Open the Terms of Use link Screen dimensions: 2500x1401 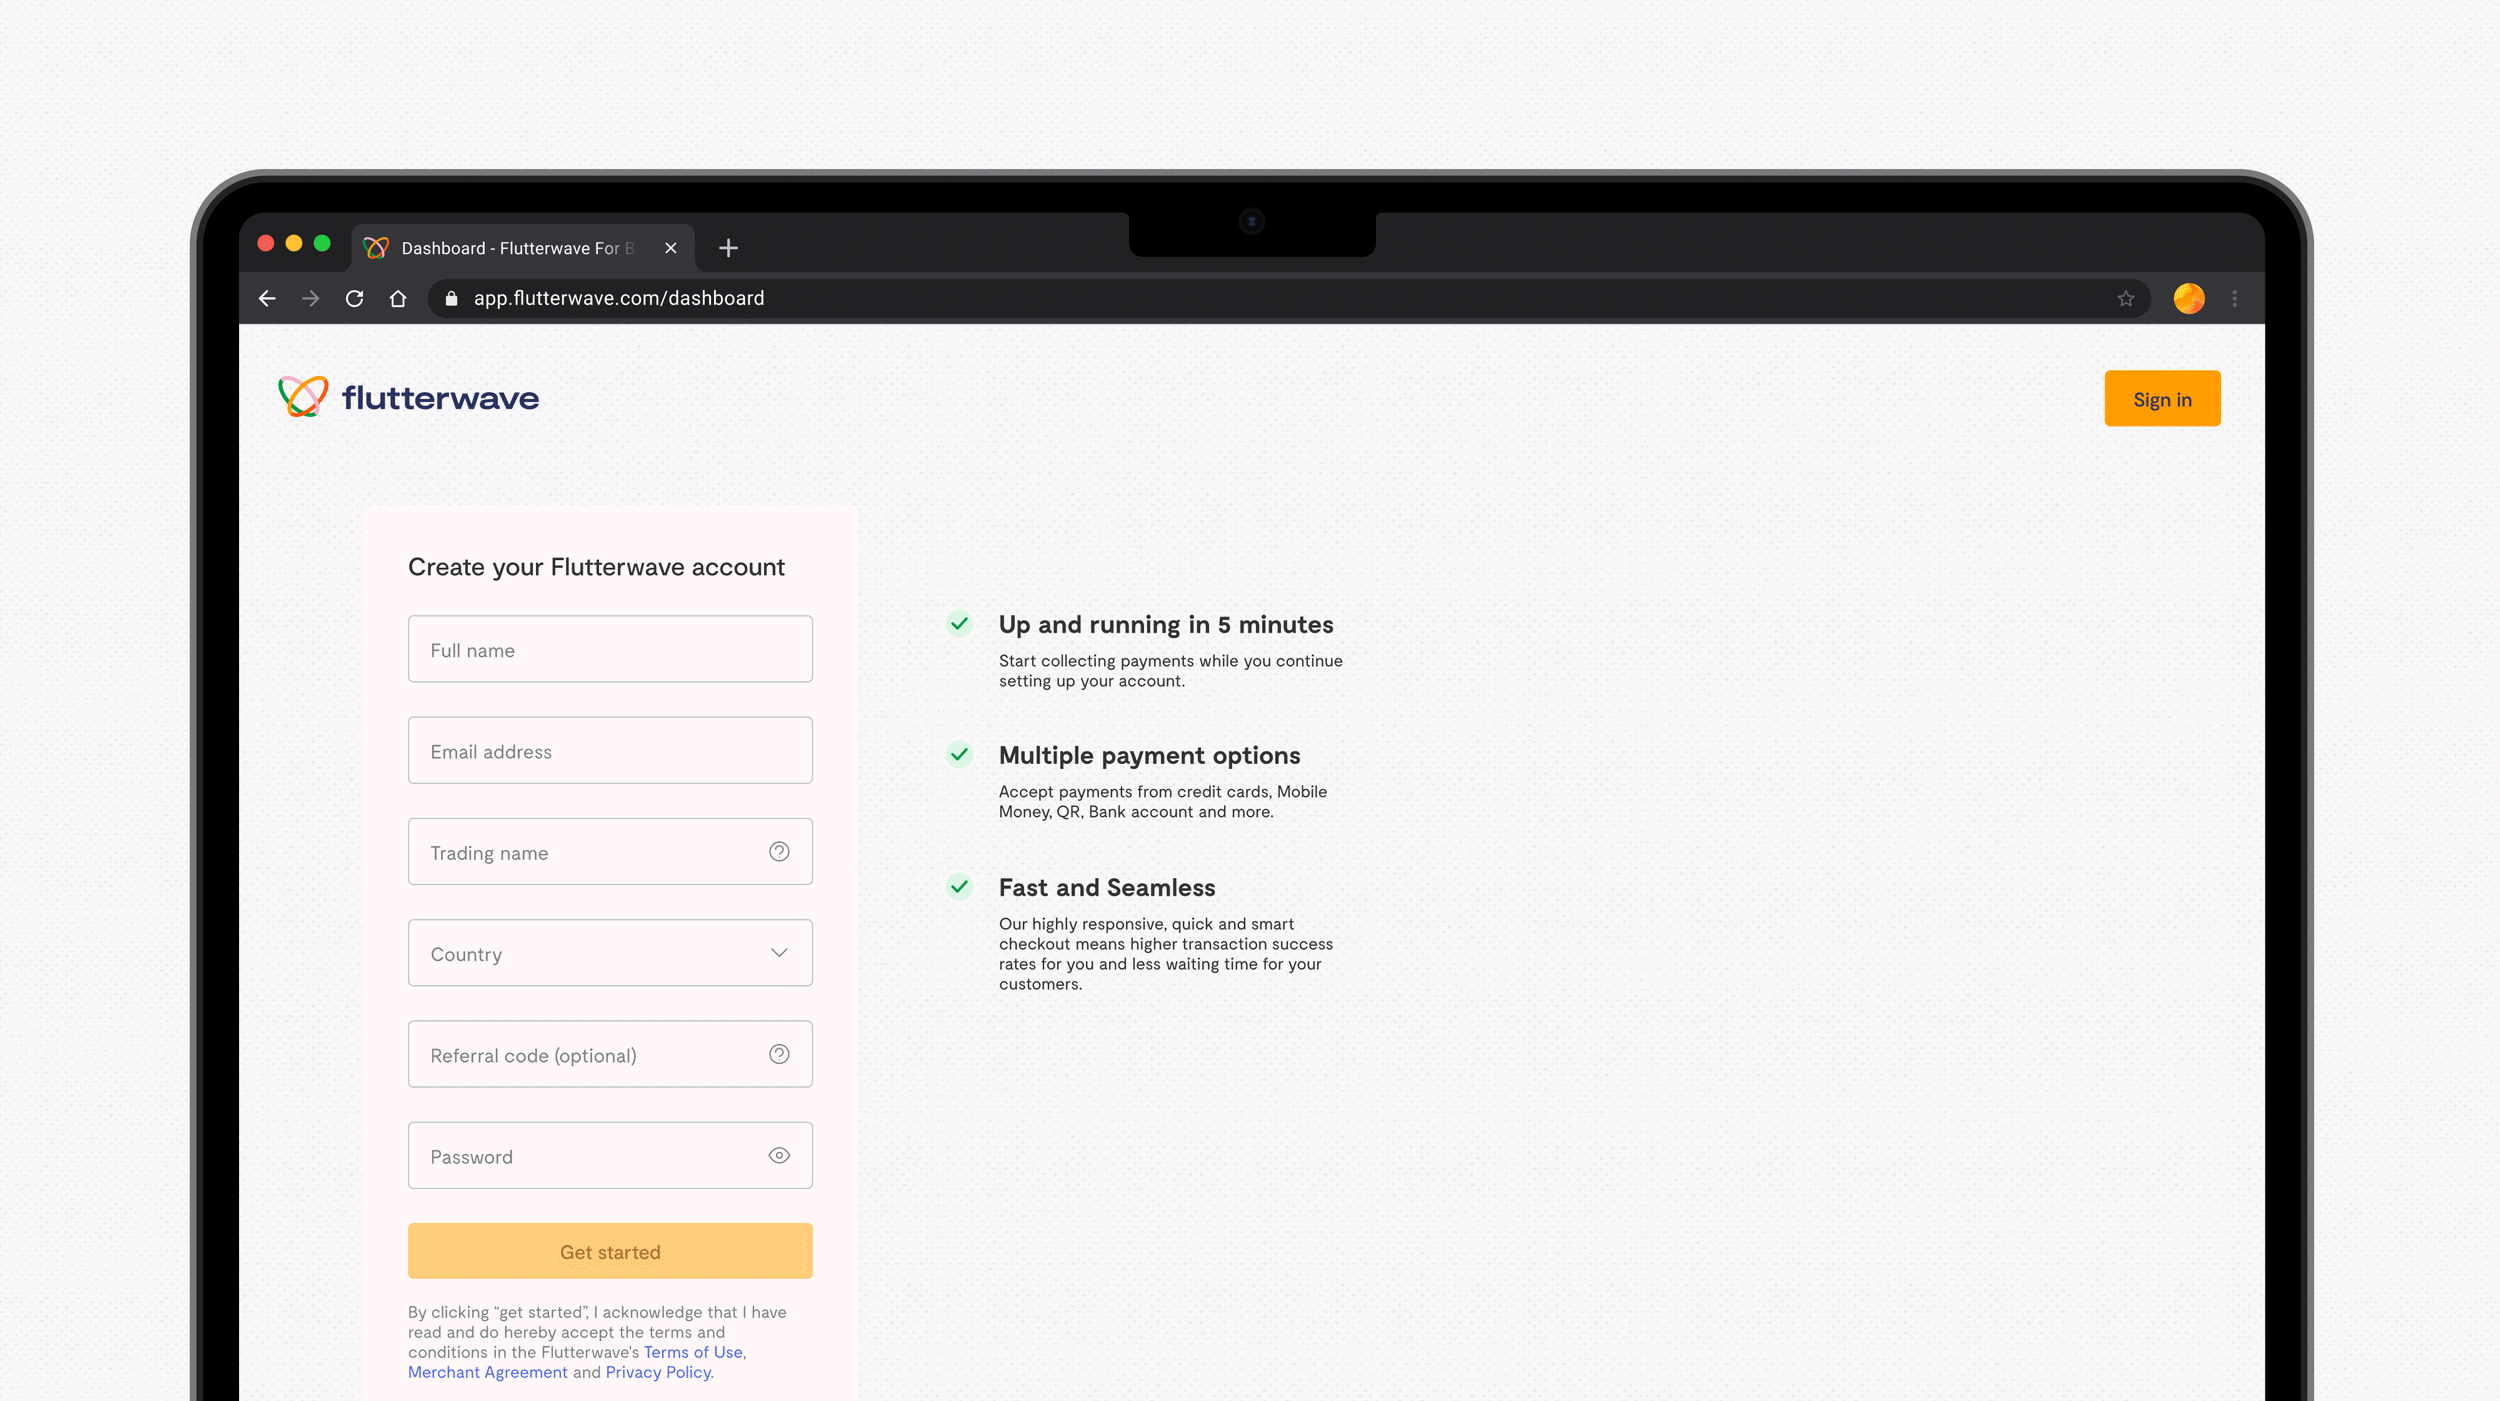click(693, 1352)
